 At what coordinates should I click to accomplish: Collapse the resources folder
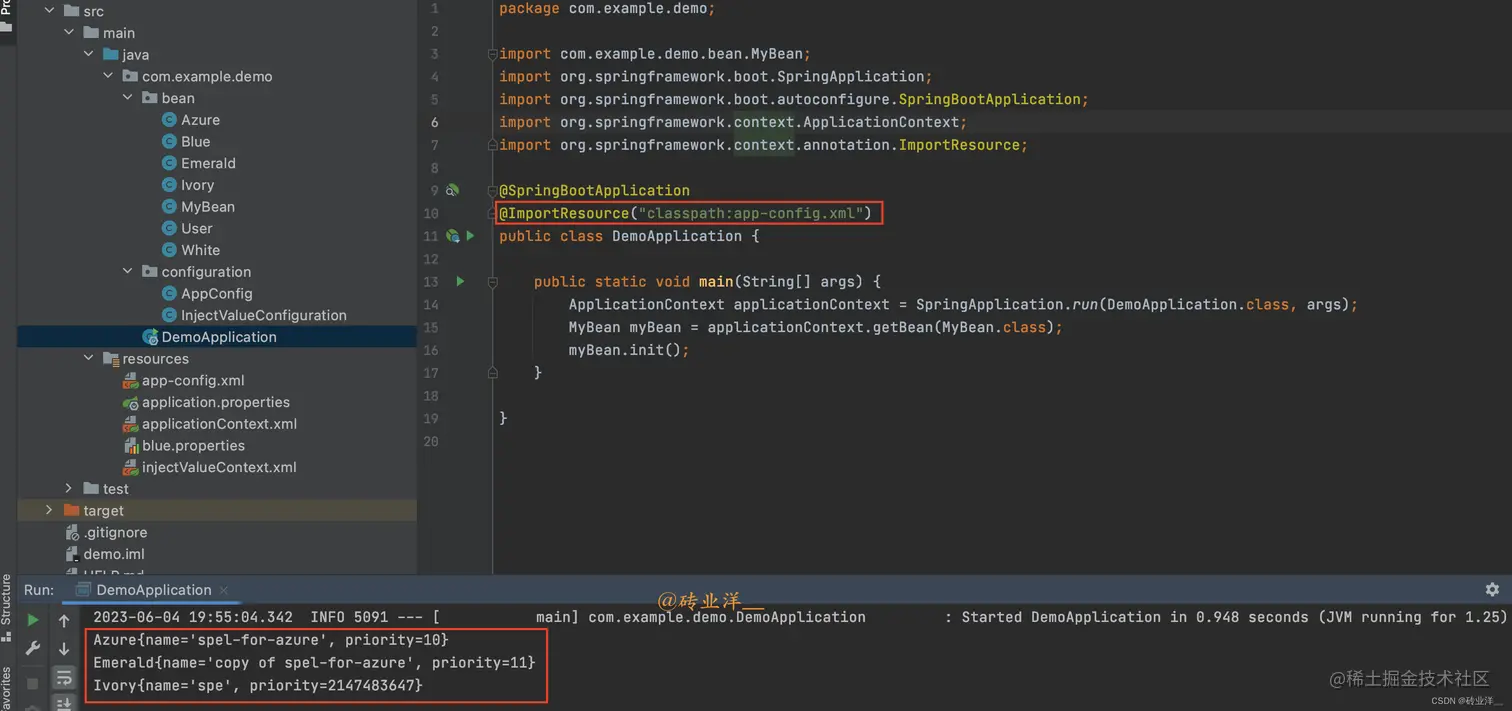click(x=89, y=358)
